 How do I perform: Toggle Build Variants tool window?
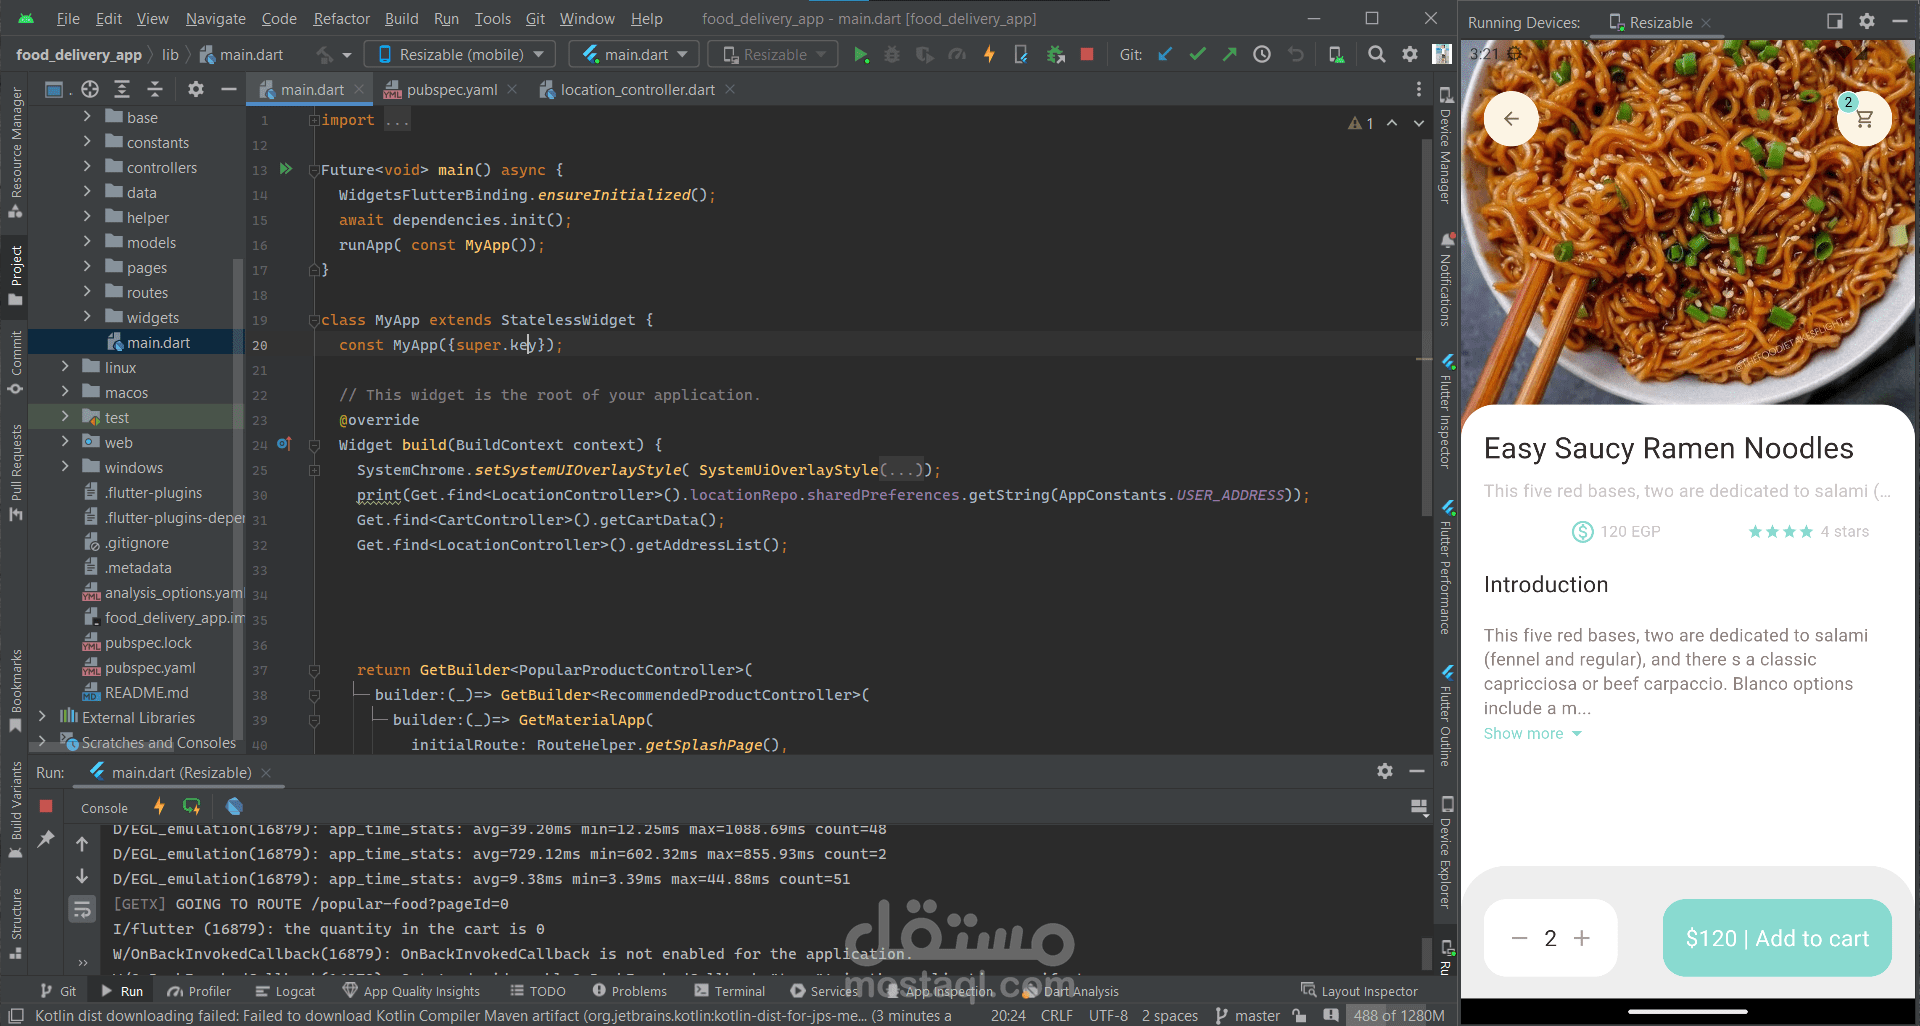tap(16, 810)
